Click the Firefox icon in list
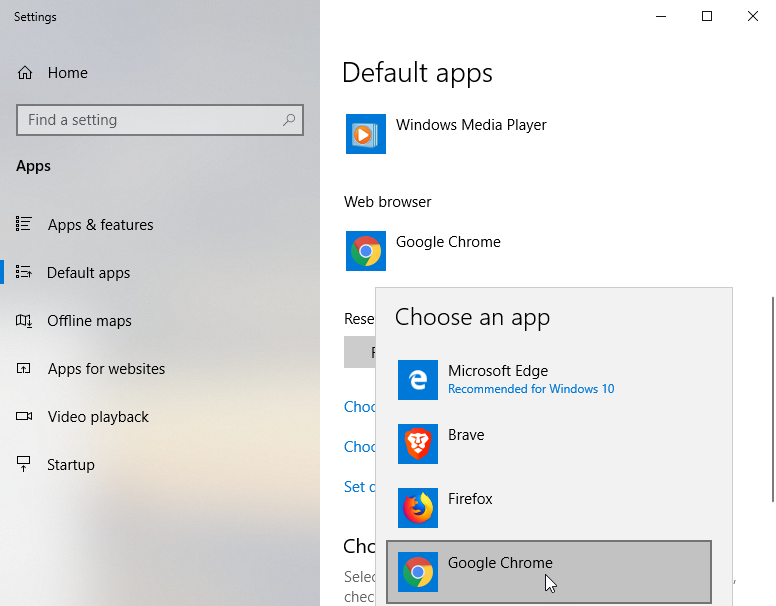This screenshot has height=606, width=776. pyautogui.click(x=418, y=507)
